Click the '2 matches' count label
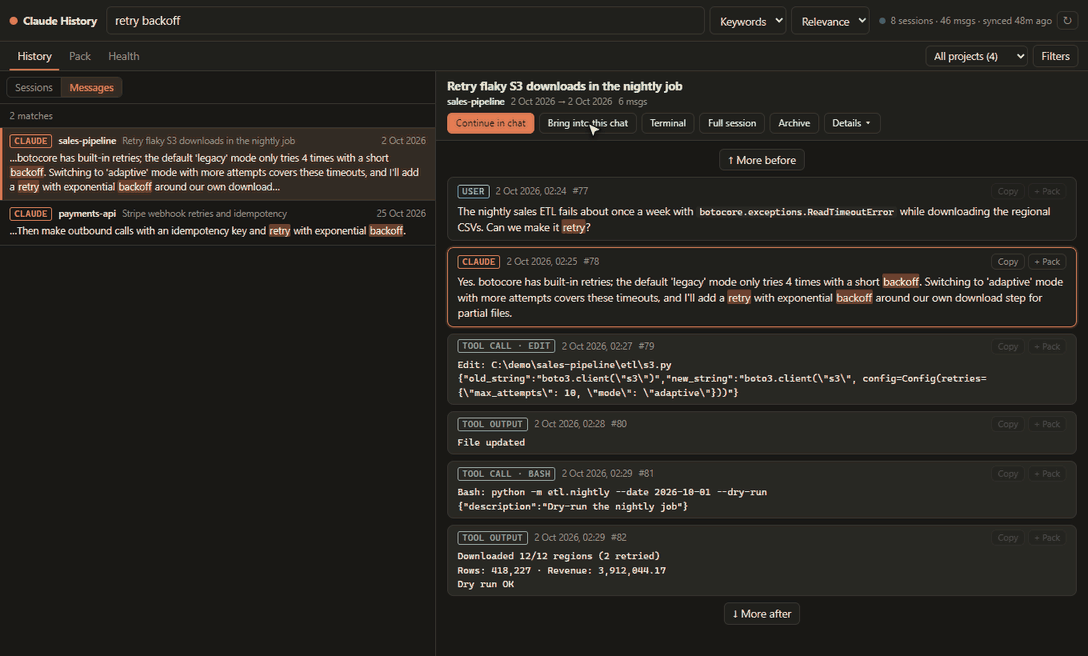Viewport: 1088px width, 656px height. [31, 116]
